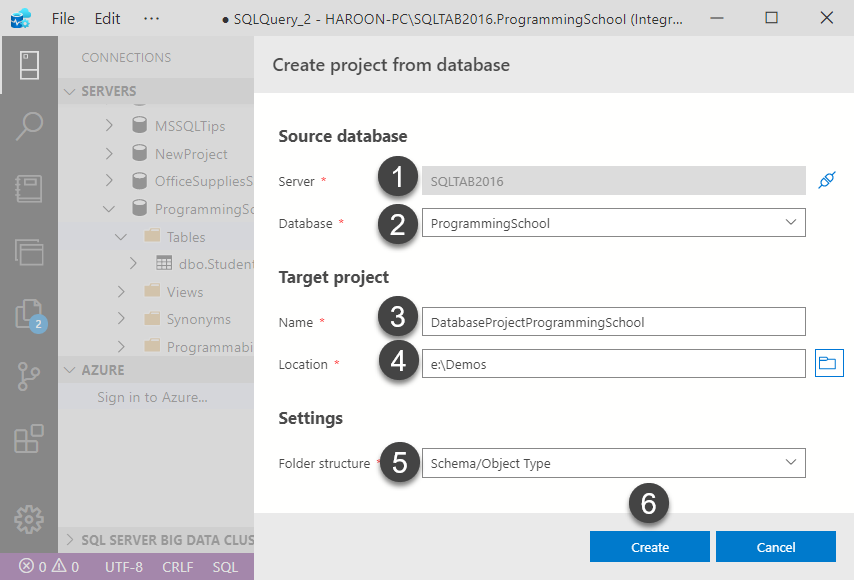Open the Edit menu
854x580 pixels.
[x=107, y=18]
